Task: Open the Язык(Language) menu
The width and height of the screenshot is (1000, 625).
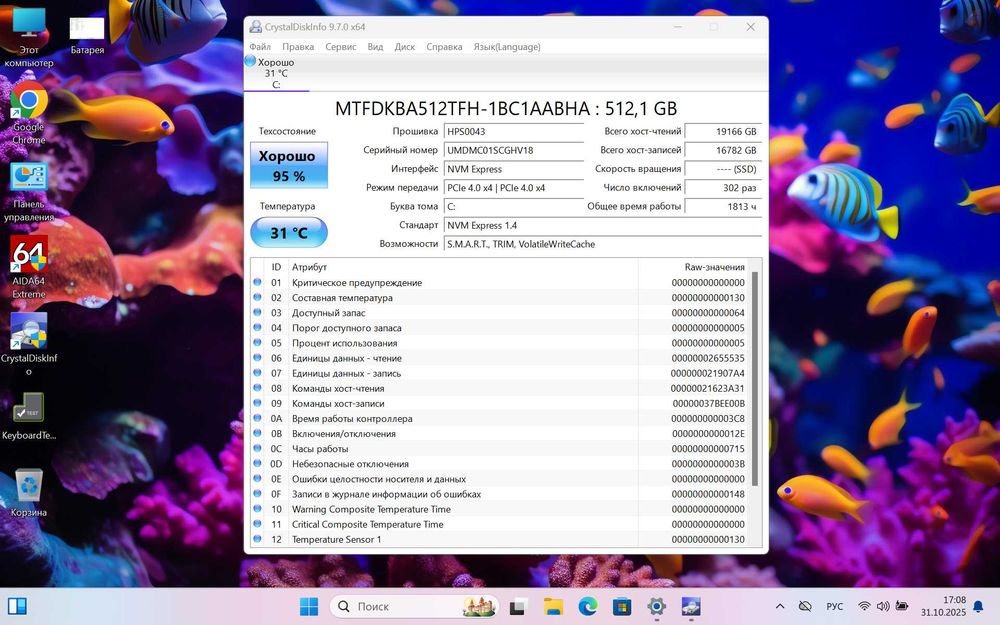Action: pos(506,47)
